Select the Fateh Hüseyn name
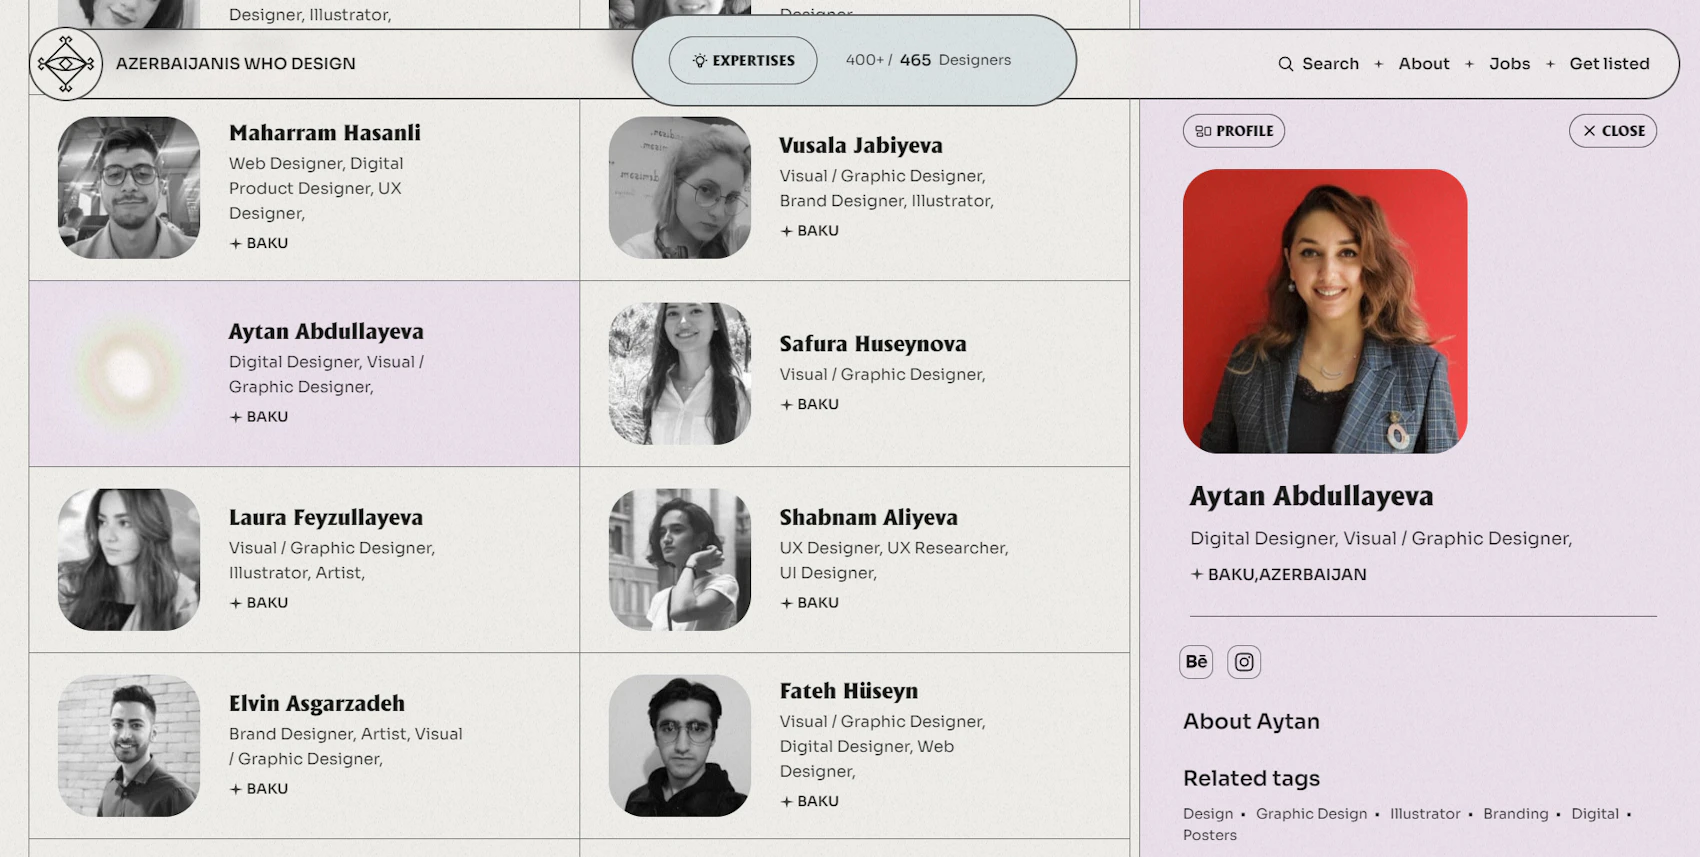Viewport: 1700px width, 857px height. pos(849,691)
